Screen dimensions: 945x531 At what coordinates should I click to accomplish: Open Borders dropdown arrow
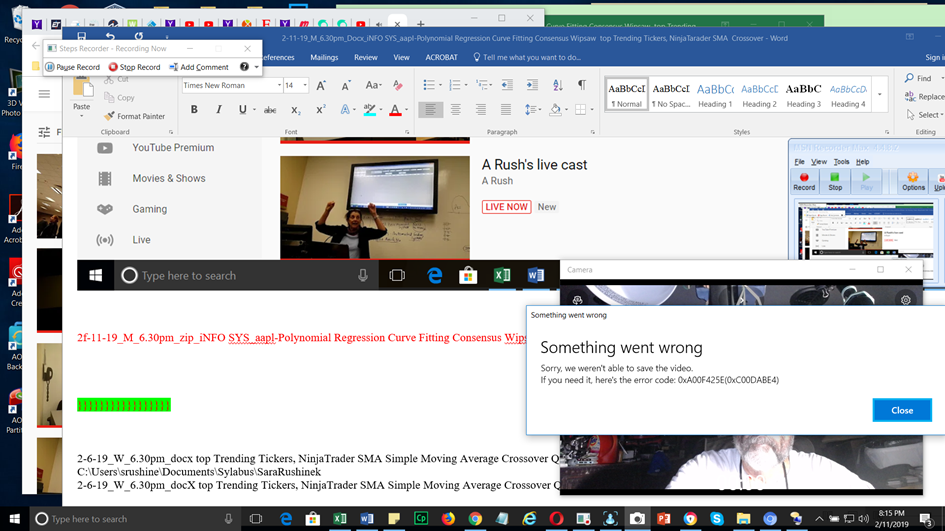click(592, 110)
